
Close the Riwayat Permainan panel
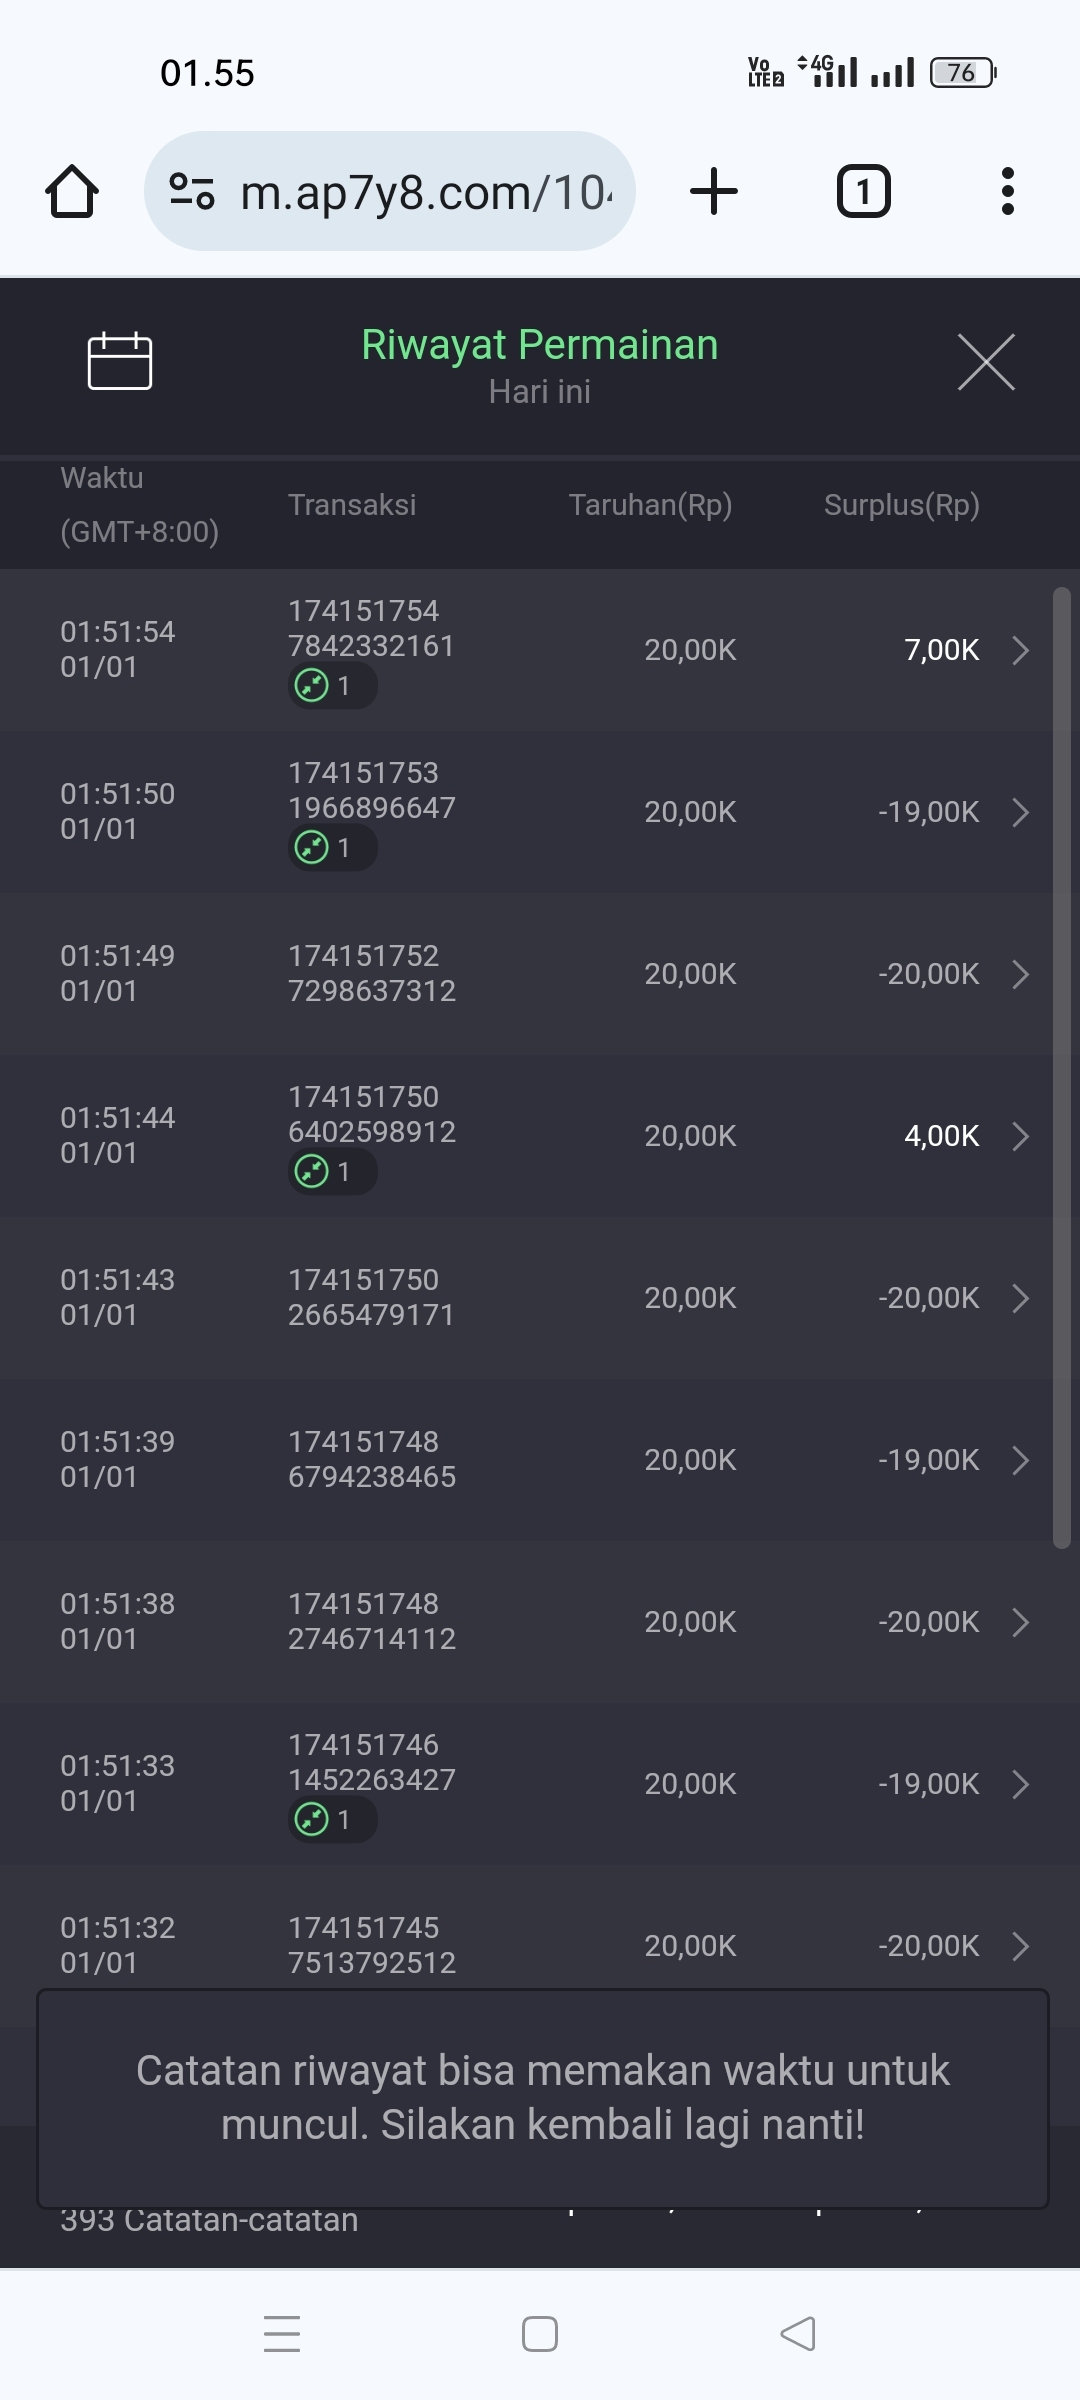pos(986,362)
